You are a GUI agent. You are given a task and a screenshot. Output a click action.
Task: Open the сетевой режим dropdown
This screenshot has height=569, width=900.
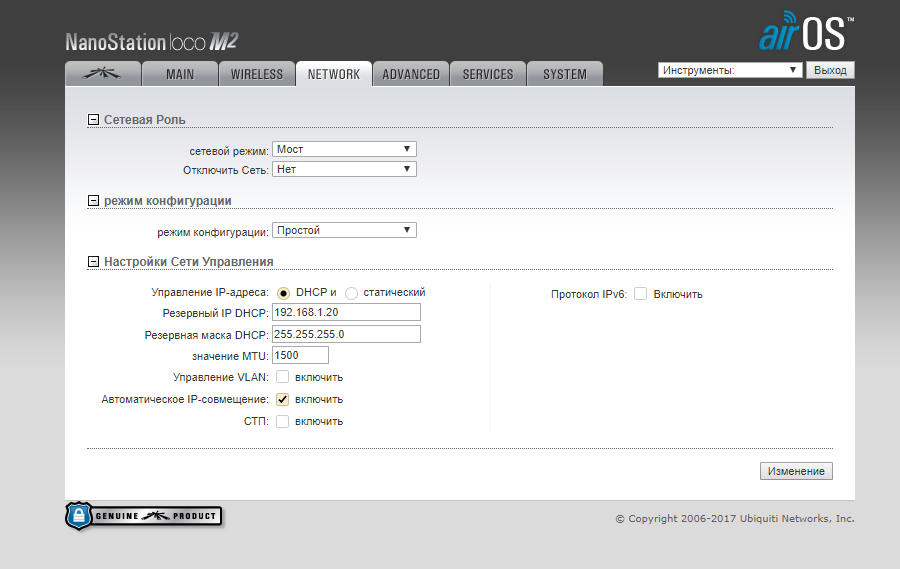pyautogui.click(x=344, y=149)
